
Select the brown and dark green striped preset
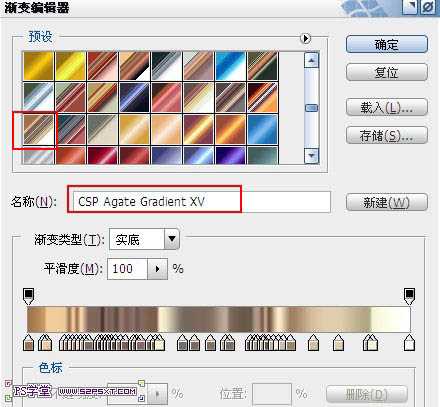[x=262, y=66]
